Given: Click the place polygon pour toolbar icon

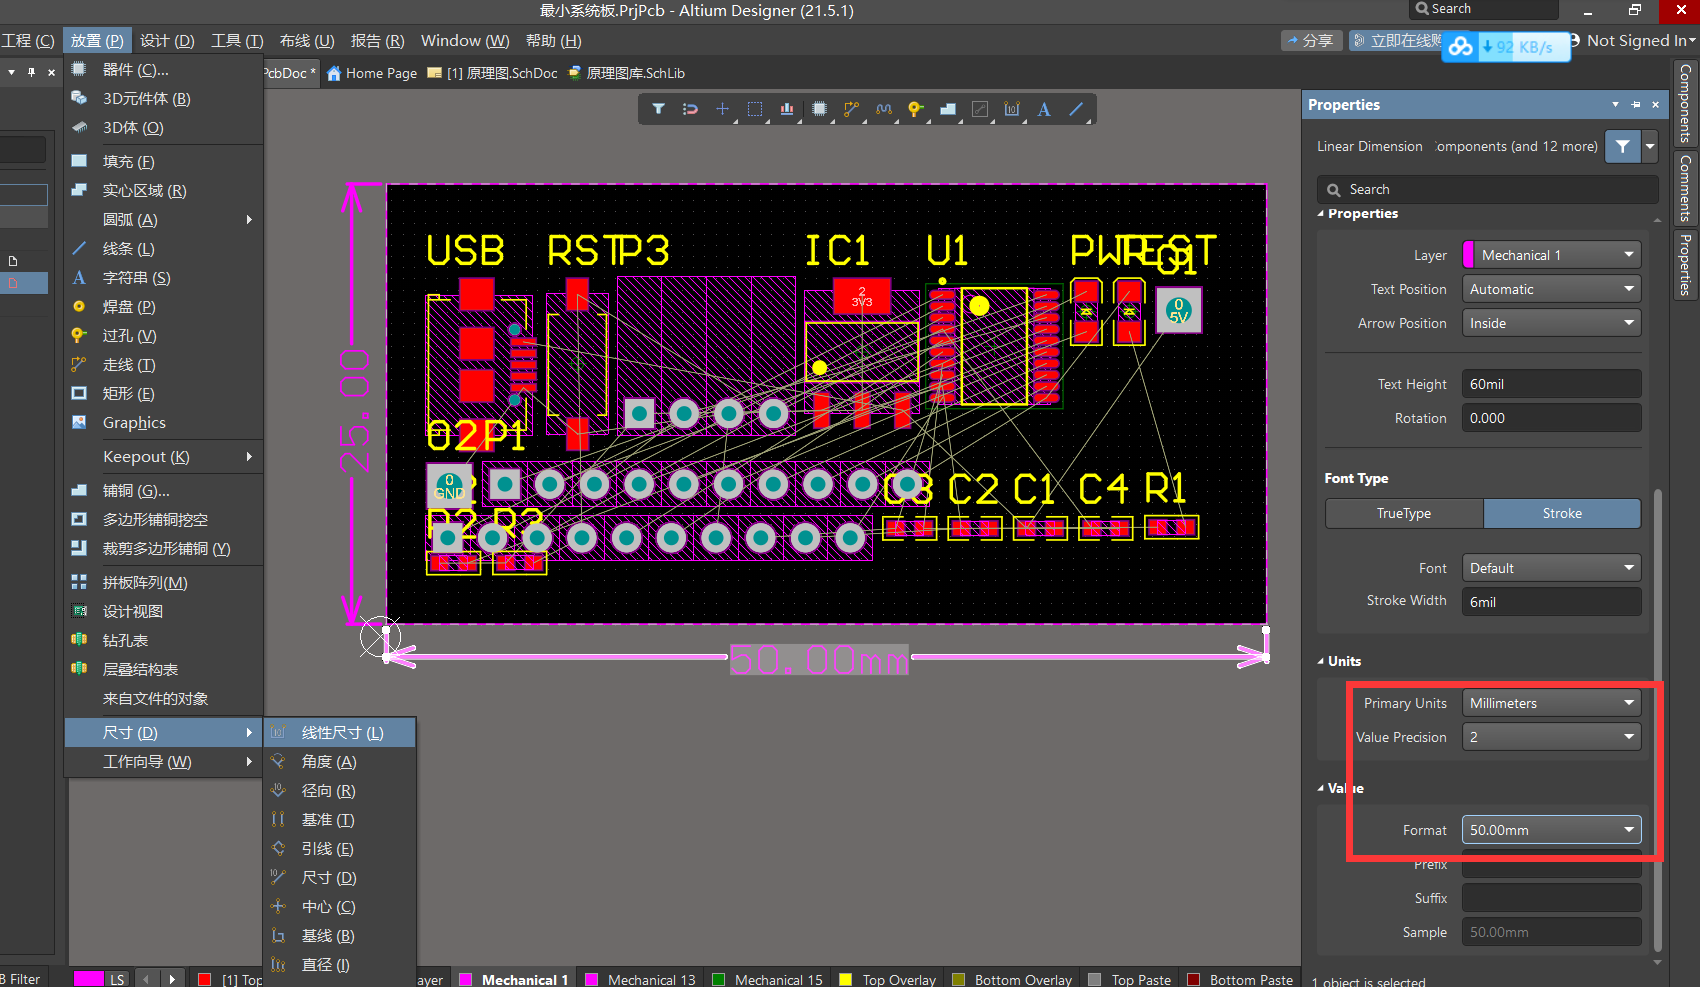Looking at the screenshot, I should (x=948, y=109).
